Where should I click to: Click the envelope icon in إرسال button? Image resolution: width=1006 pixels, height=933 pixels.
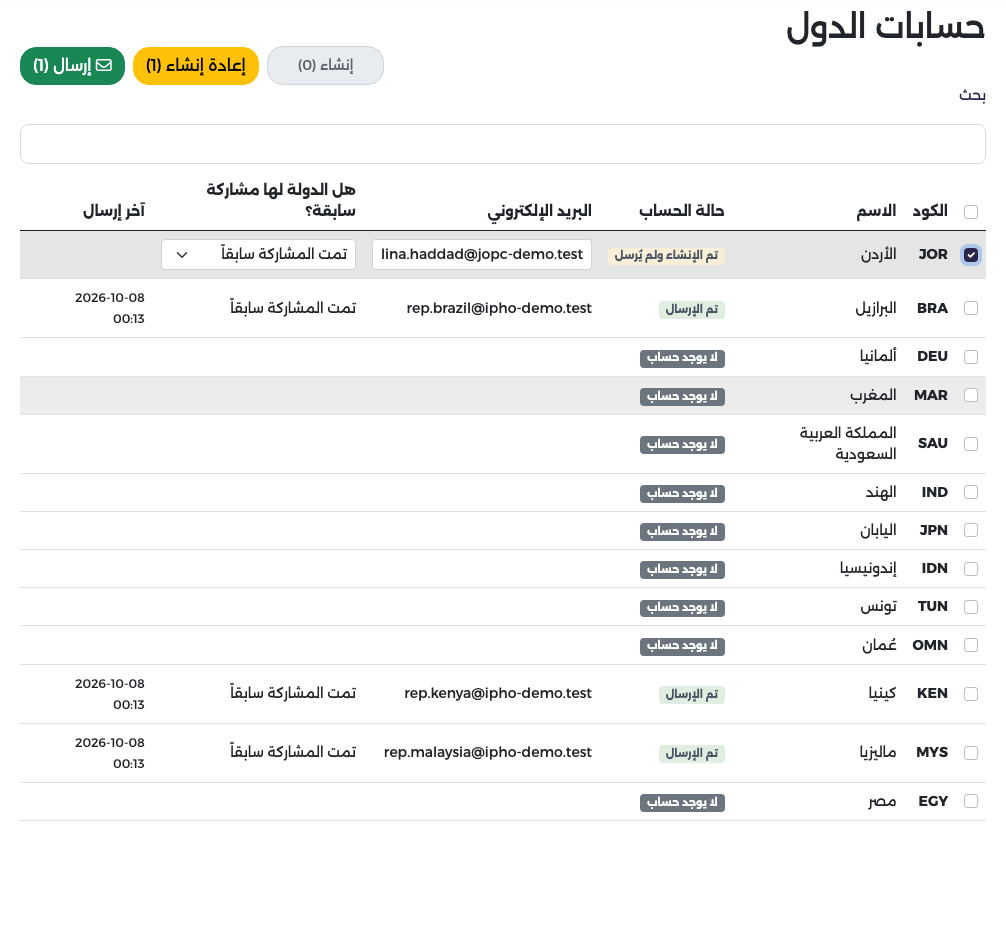click(x=104, y=65)
